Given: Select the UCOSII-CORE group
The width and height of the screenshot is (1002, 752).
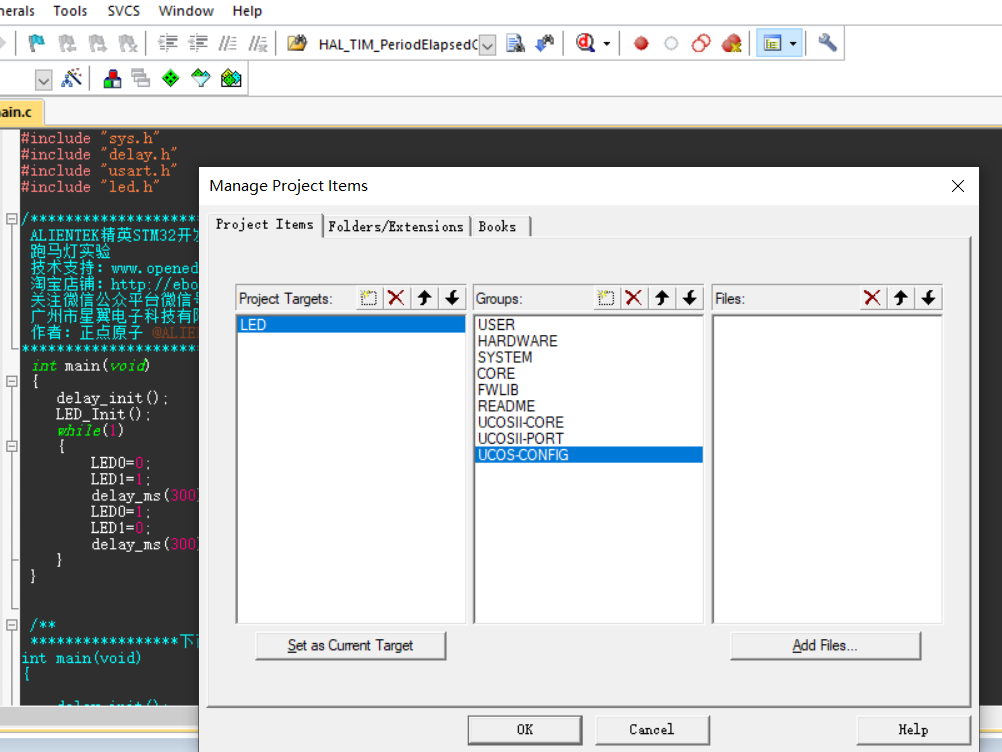Looking at the screenshot, I should coord(588,422).
